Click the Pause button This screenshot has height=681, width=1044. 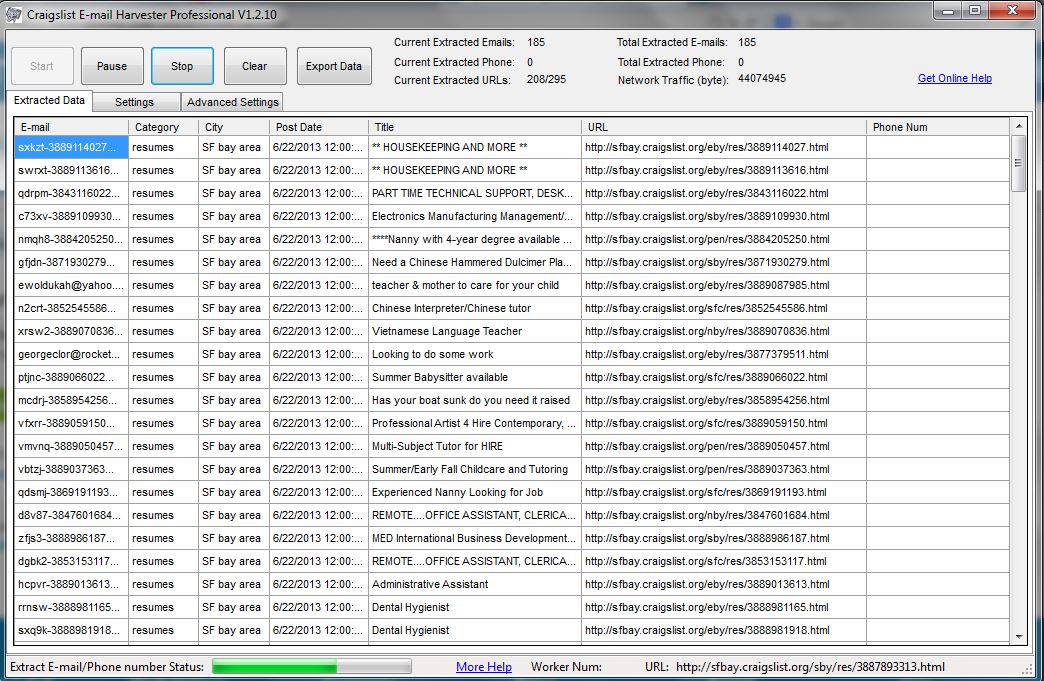pos(112,66)
